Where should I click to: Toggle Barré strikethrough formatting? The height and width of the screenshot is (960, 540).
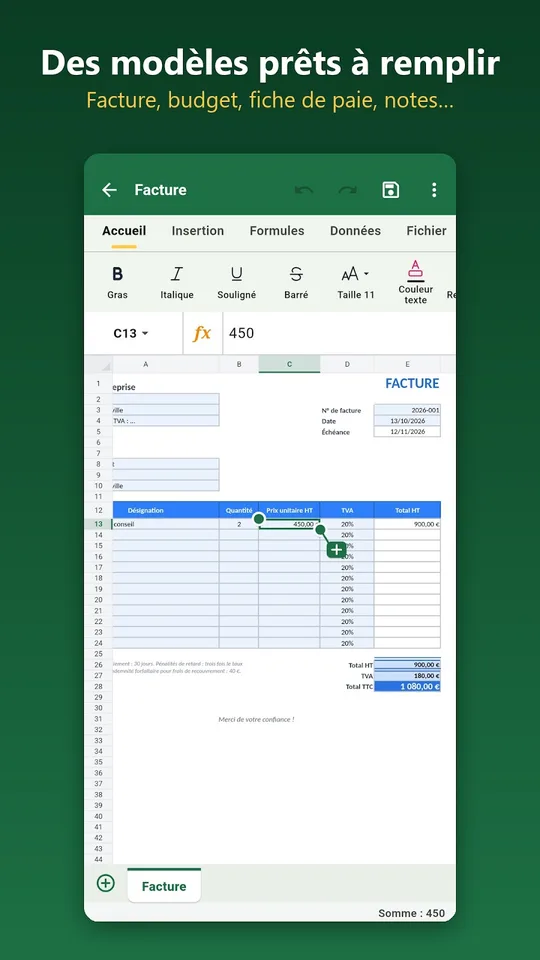click(296, 283)
